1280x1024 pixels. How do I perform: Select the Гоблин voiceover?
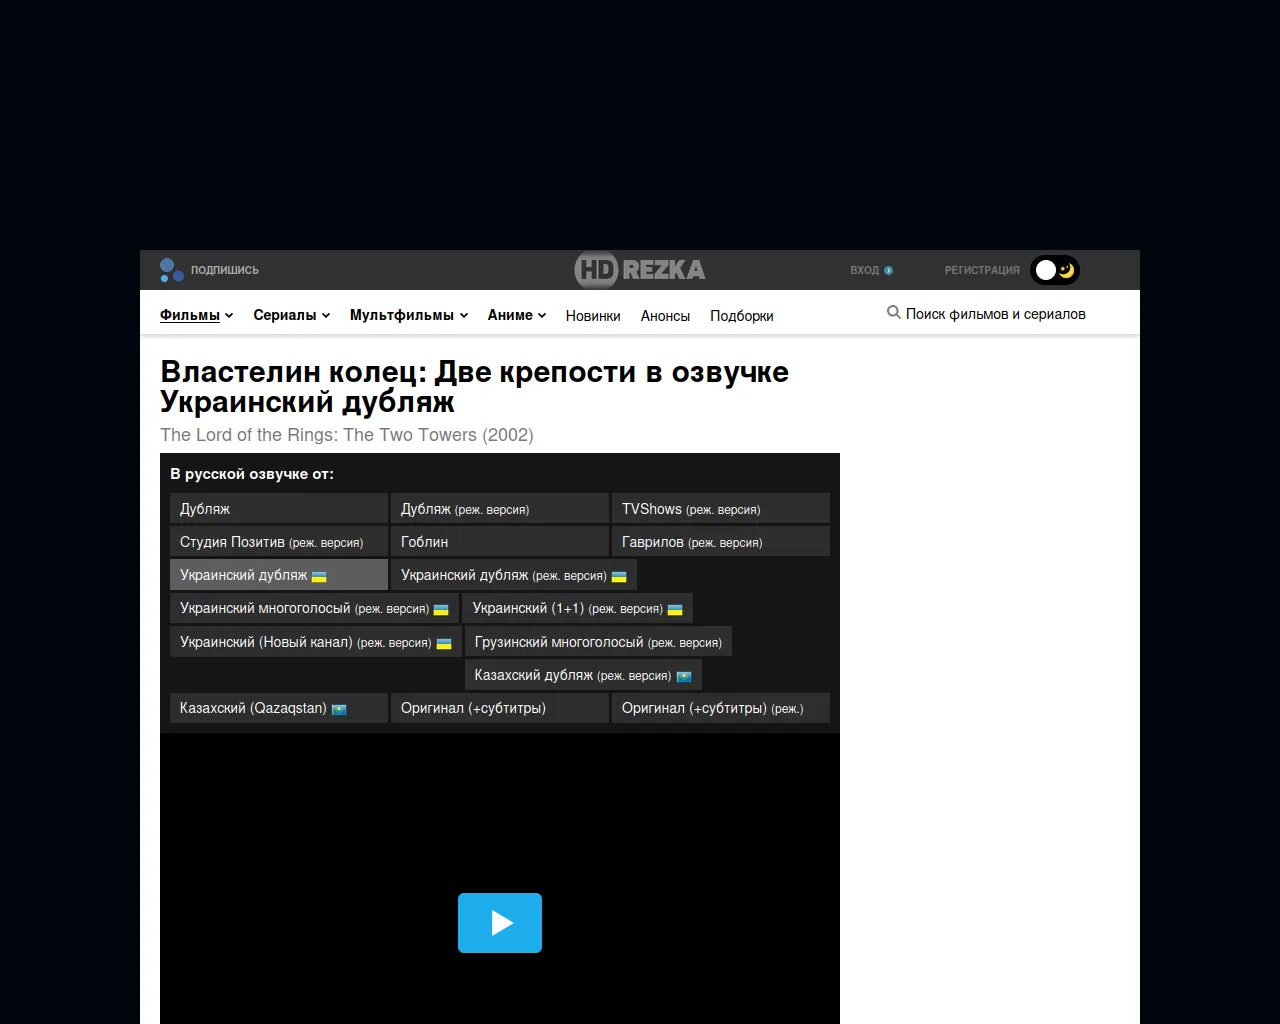[x=500, y=542]
